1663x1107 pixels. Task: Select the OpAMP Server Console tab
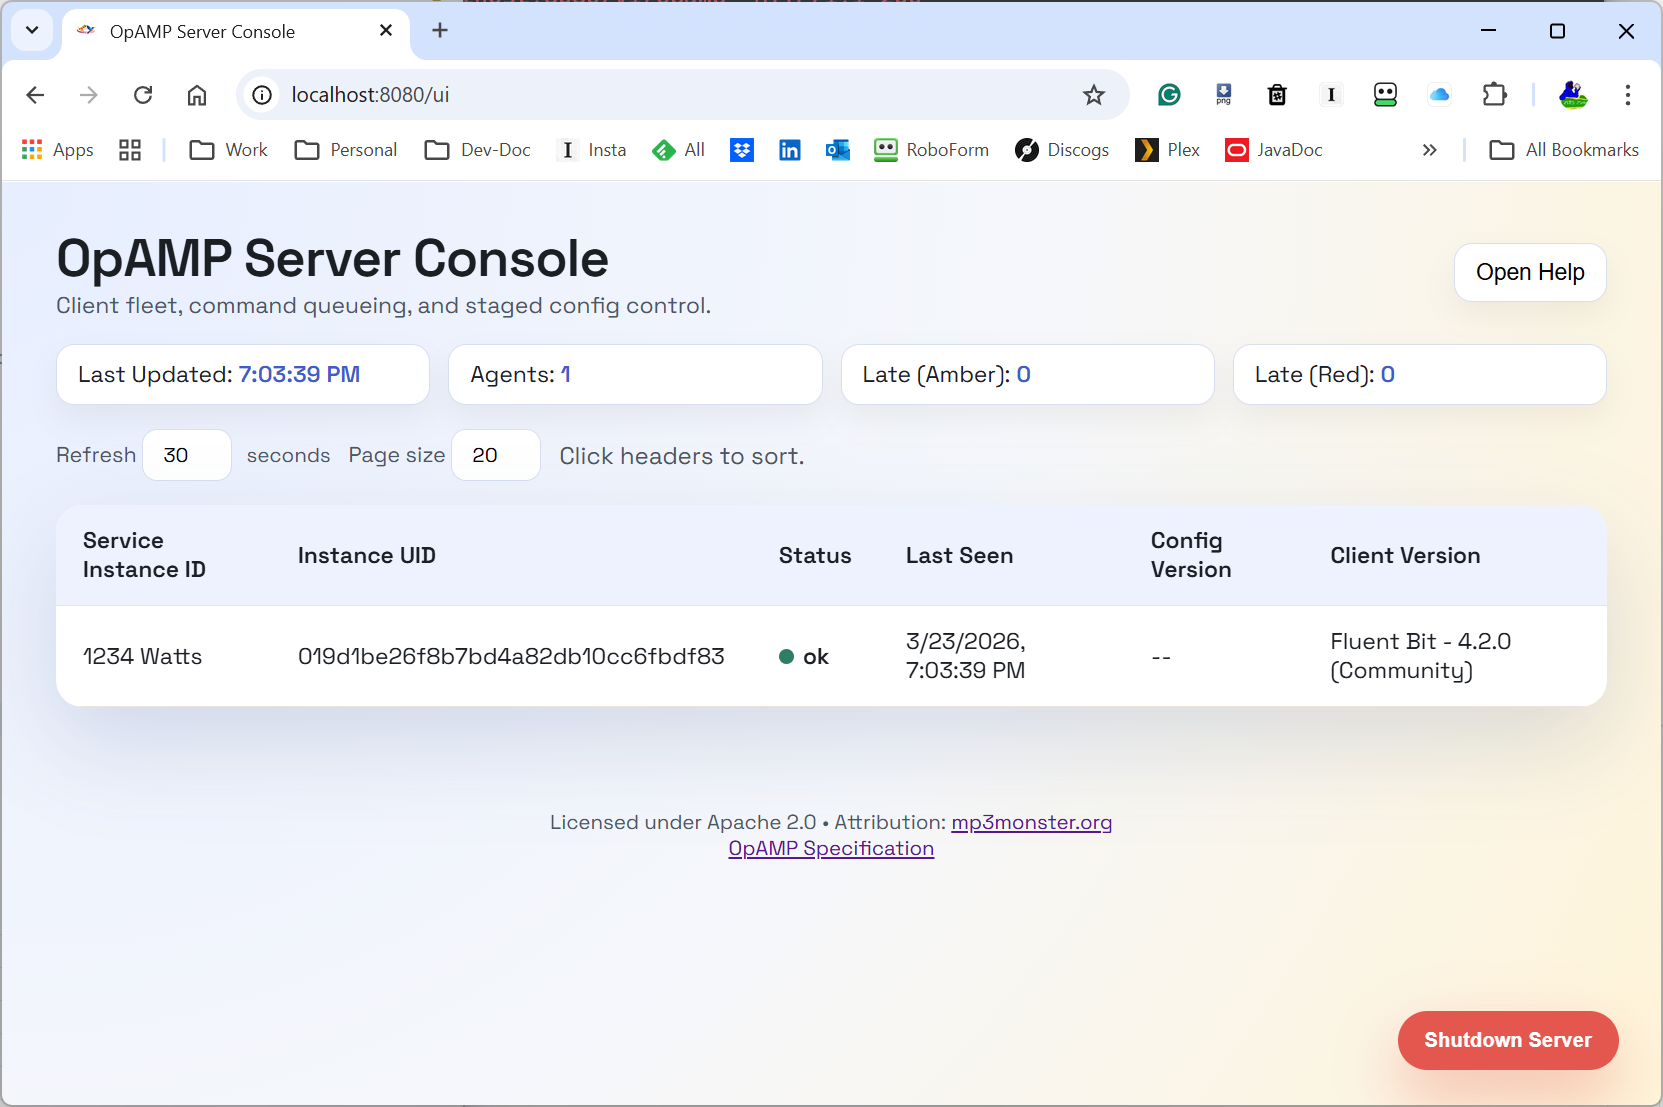202,32
